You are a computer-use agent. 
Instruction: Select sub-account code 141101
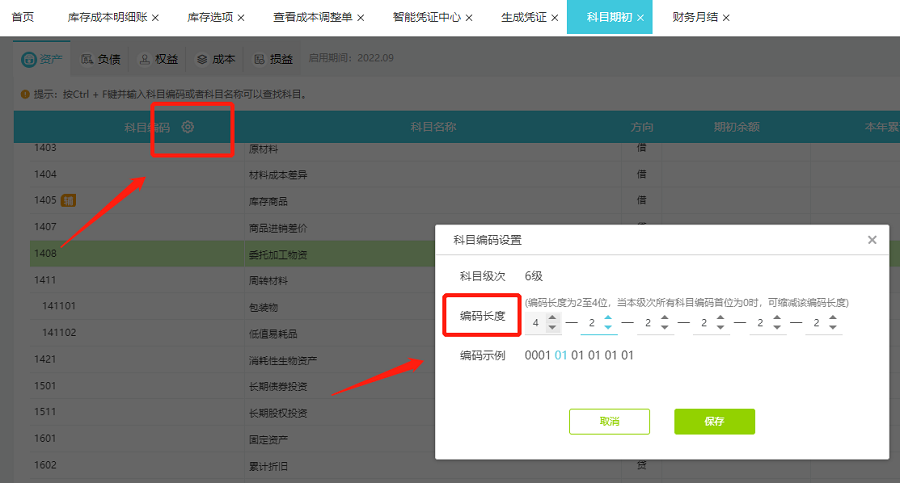59,306
